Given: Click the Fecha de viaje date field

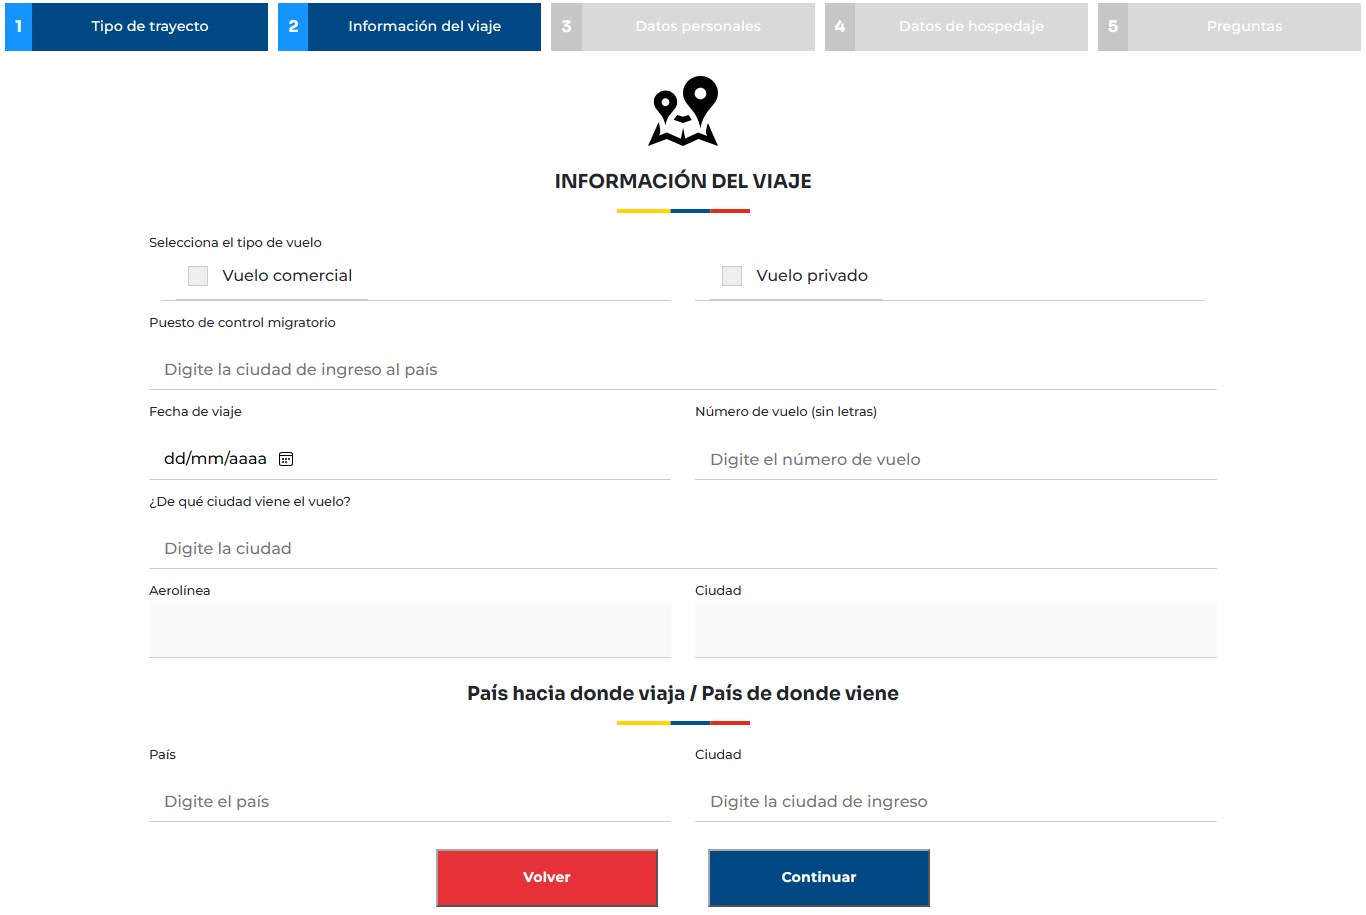Looking at the screenshot, I should point(410,459).
